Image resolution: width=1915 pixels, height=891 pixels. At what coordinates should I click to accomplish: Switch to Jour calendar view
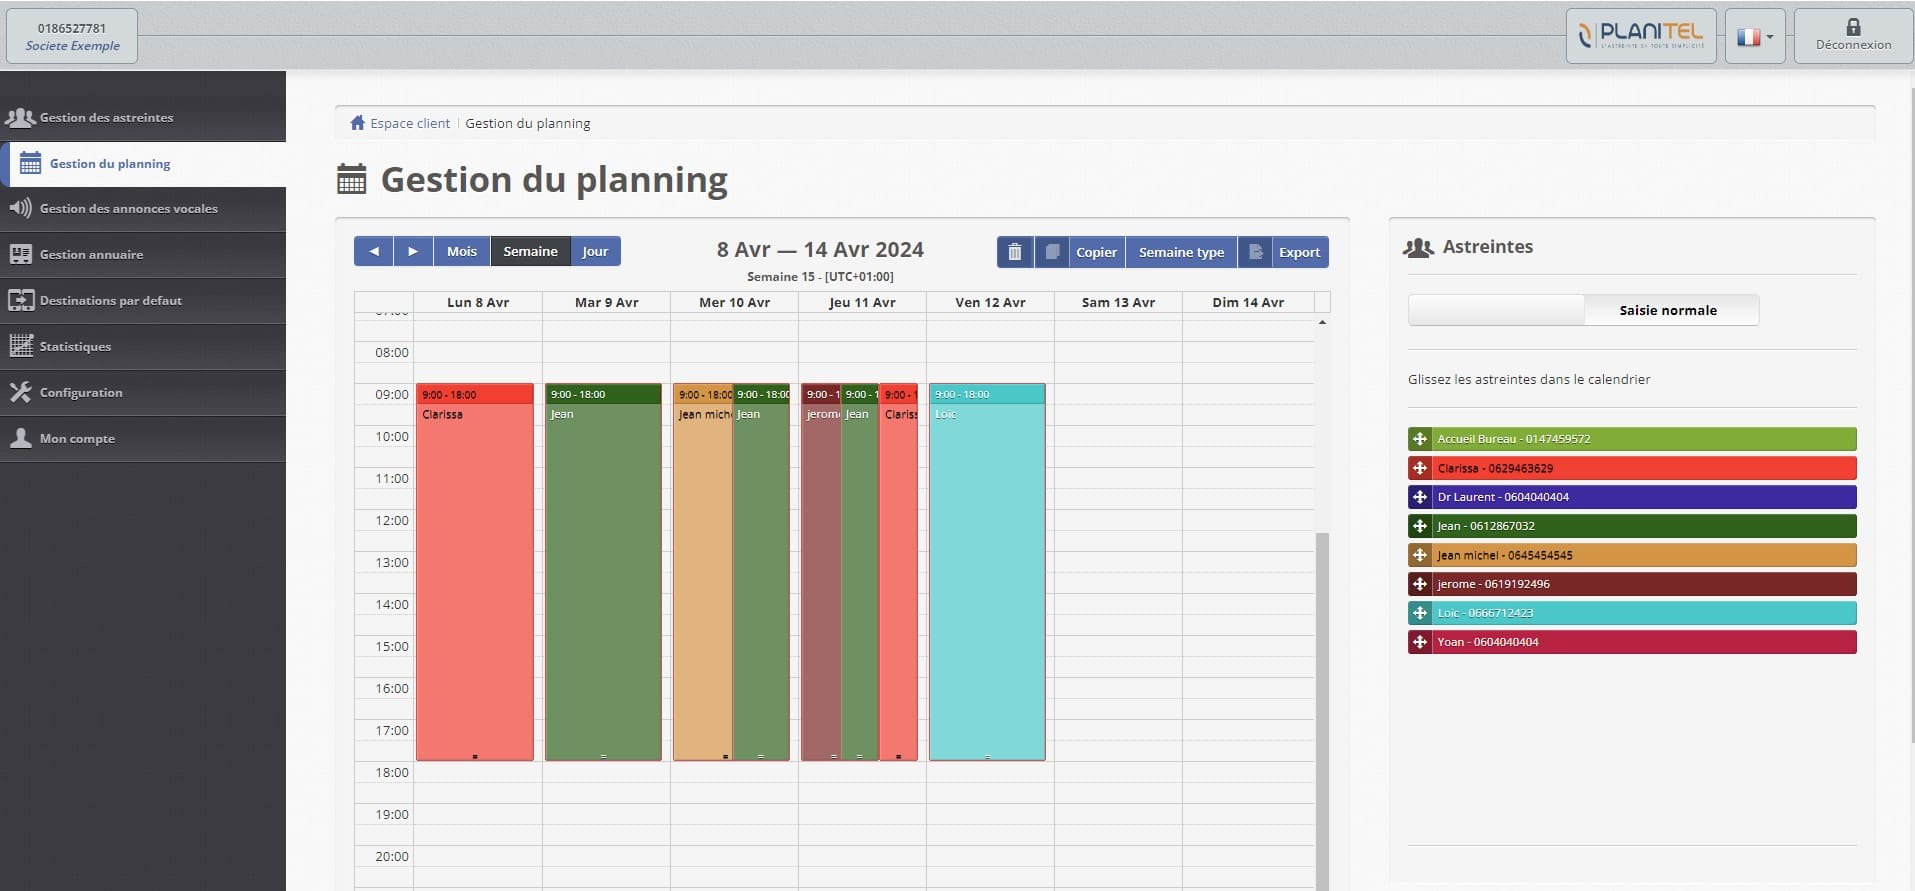(x=595, y=251)
